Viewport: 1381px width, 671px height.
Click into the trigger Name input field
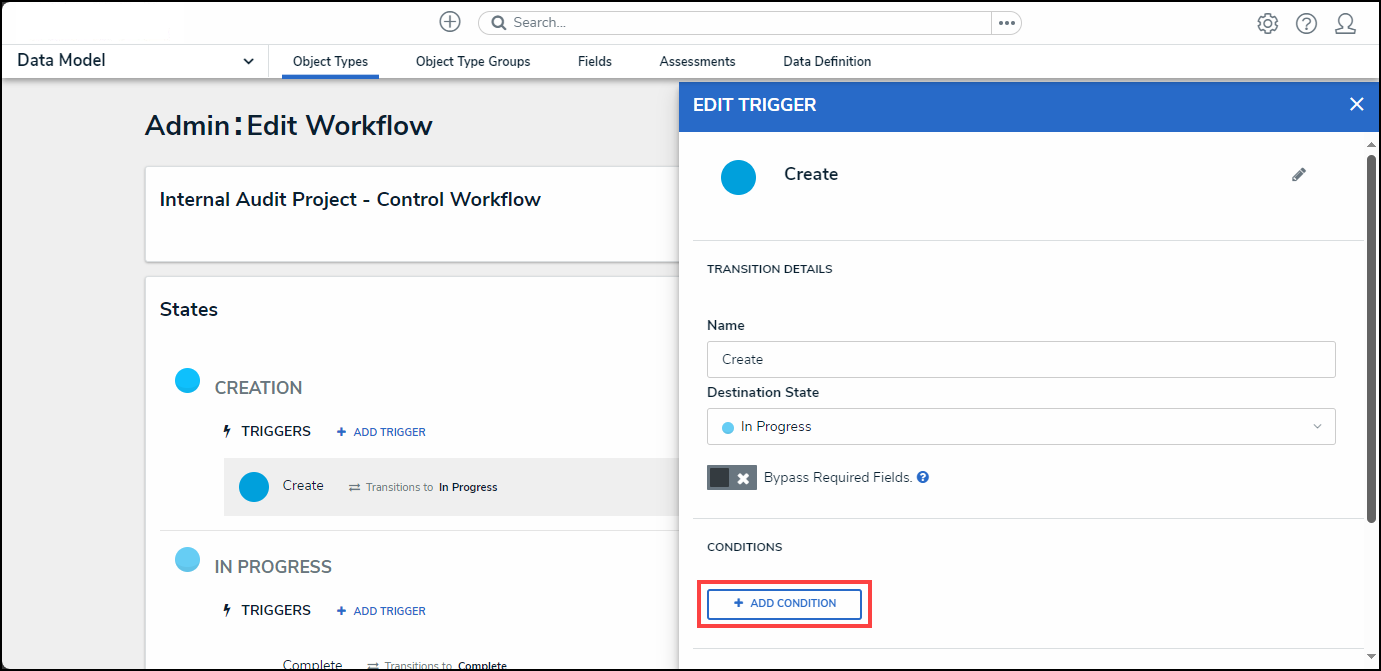coord(1020,360)
